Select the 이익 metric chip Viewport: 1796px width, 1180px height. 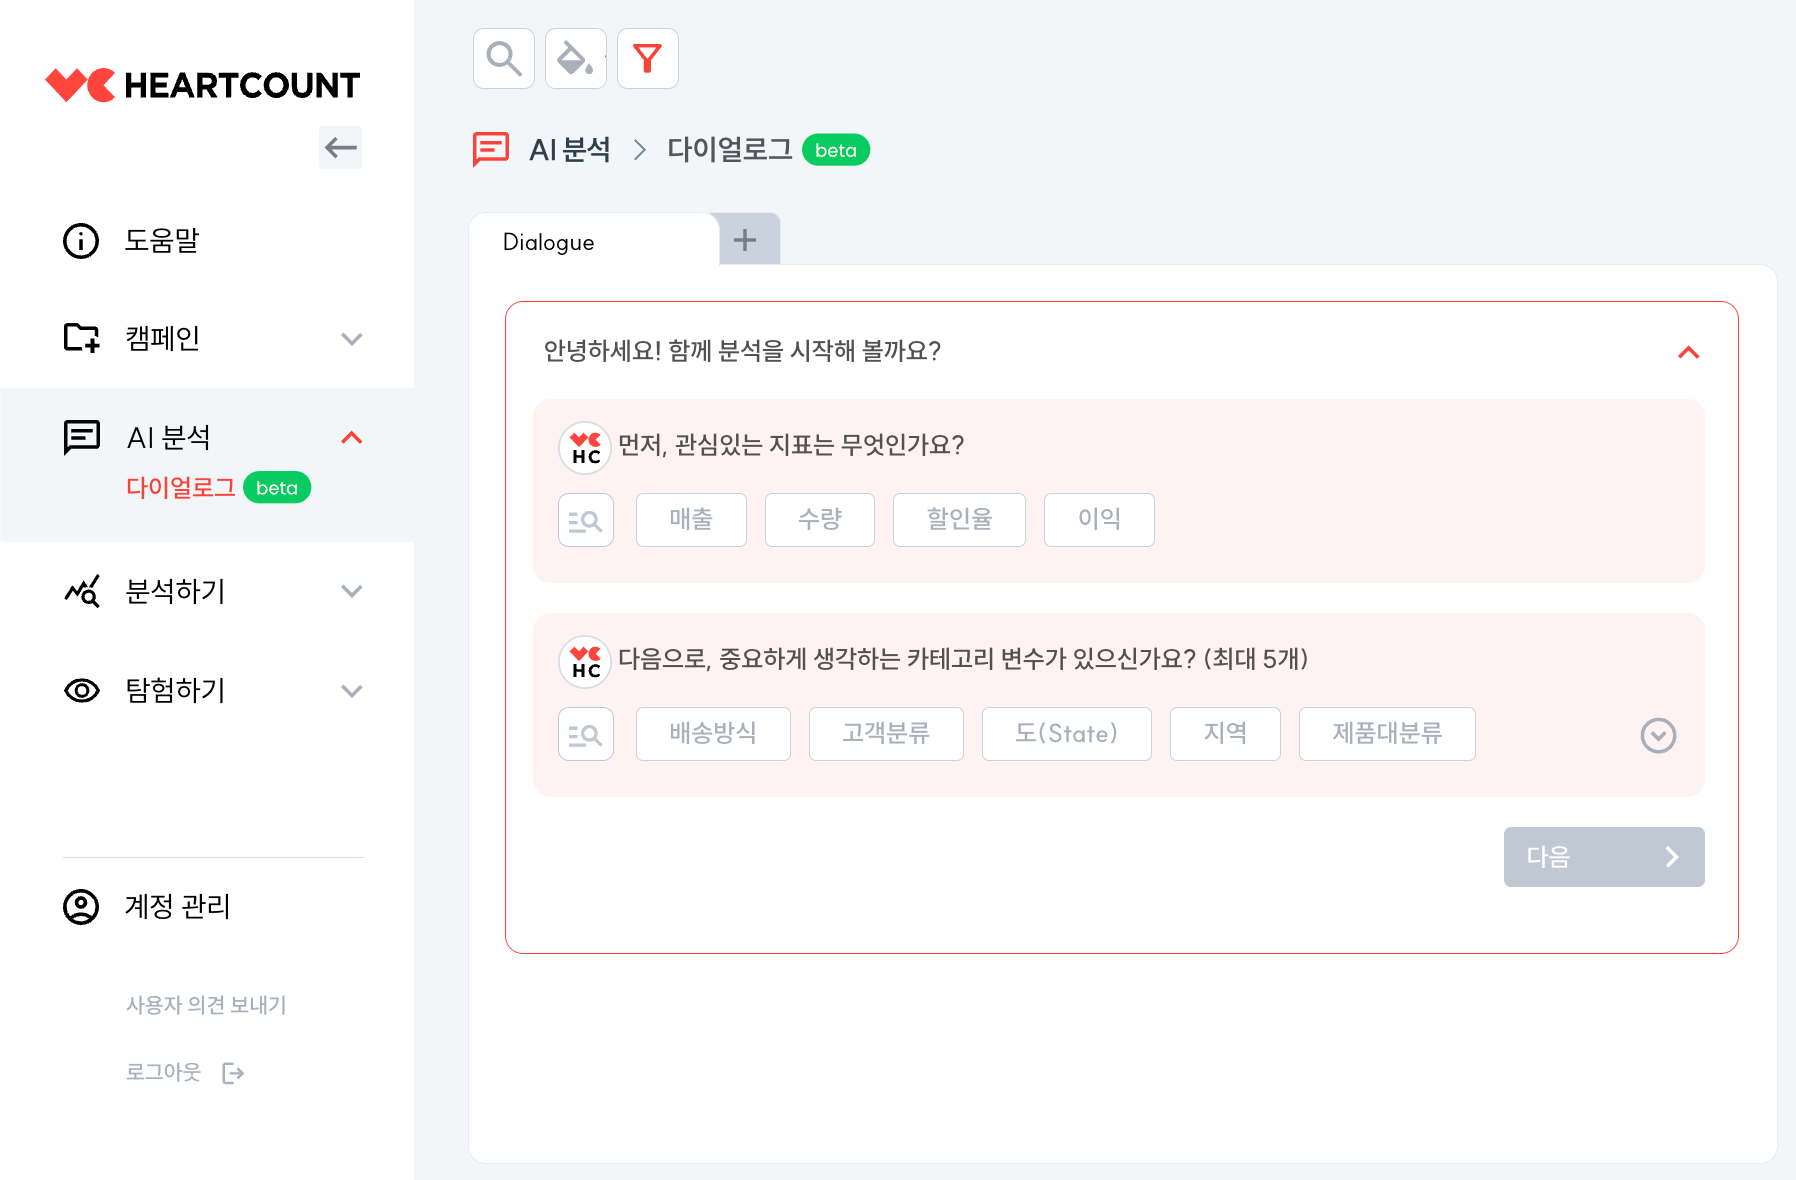(1099, 520)
